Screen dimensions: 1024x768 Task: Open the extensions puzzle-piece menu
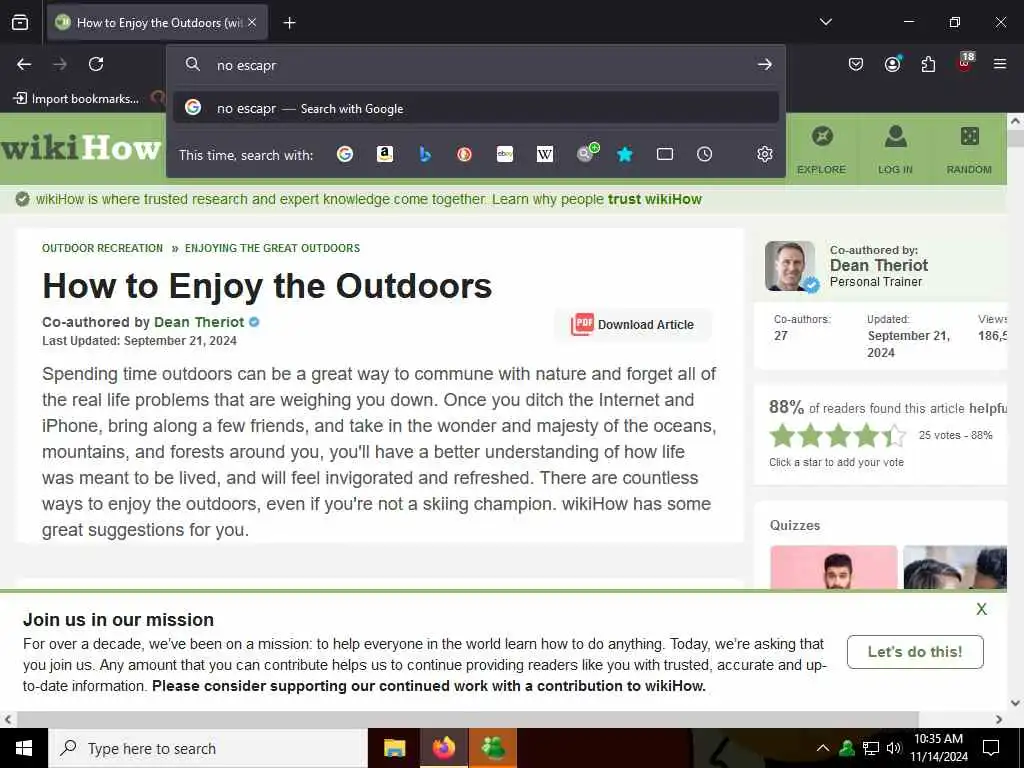coord(928,64)
